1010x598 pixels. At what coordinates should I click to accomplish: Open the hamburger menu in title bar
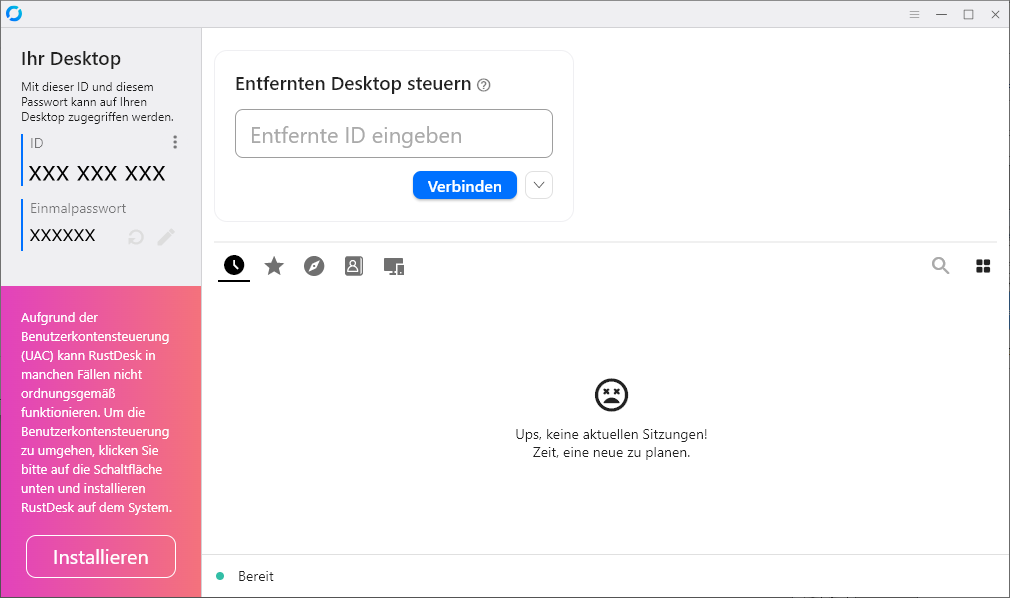click(914, 14)
